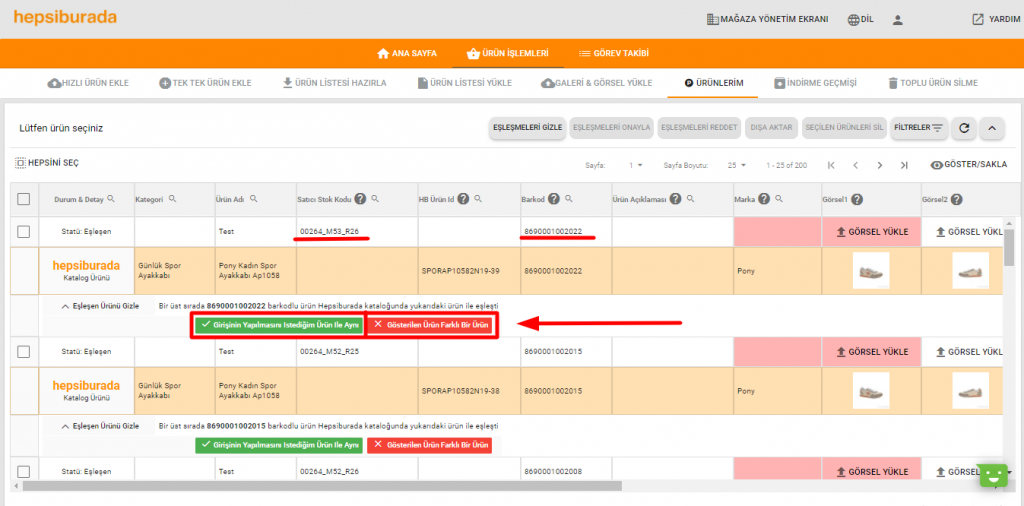The image size is (1024, 506).
Task: Click the search icon in Kategori column
Action: [173, 199]
